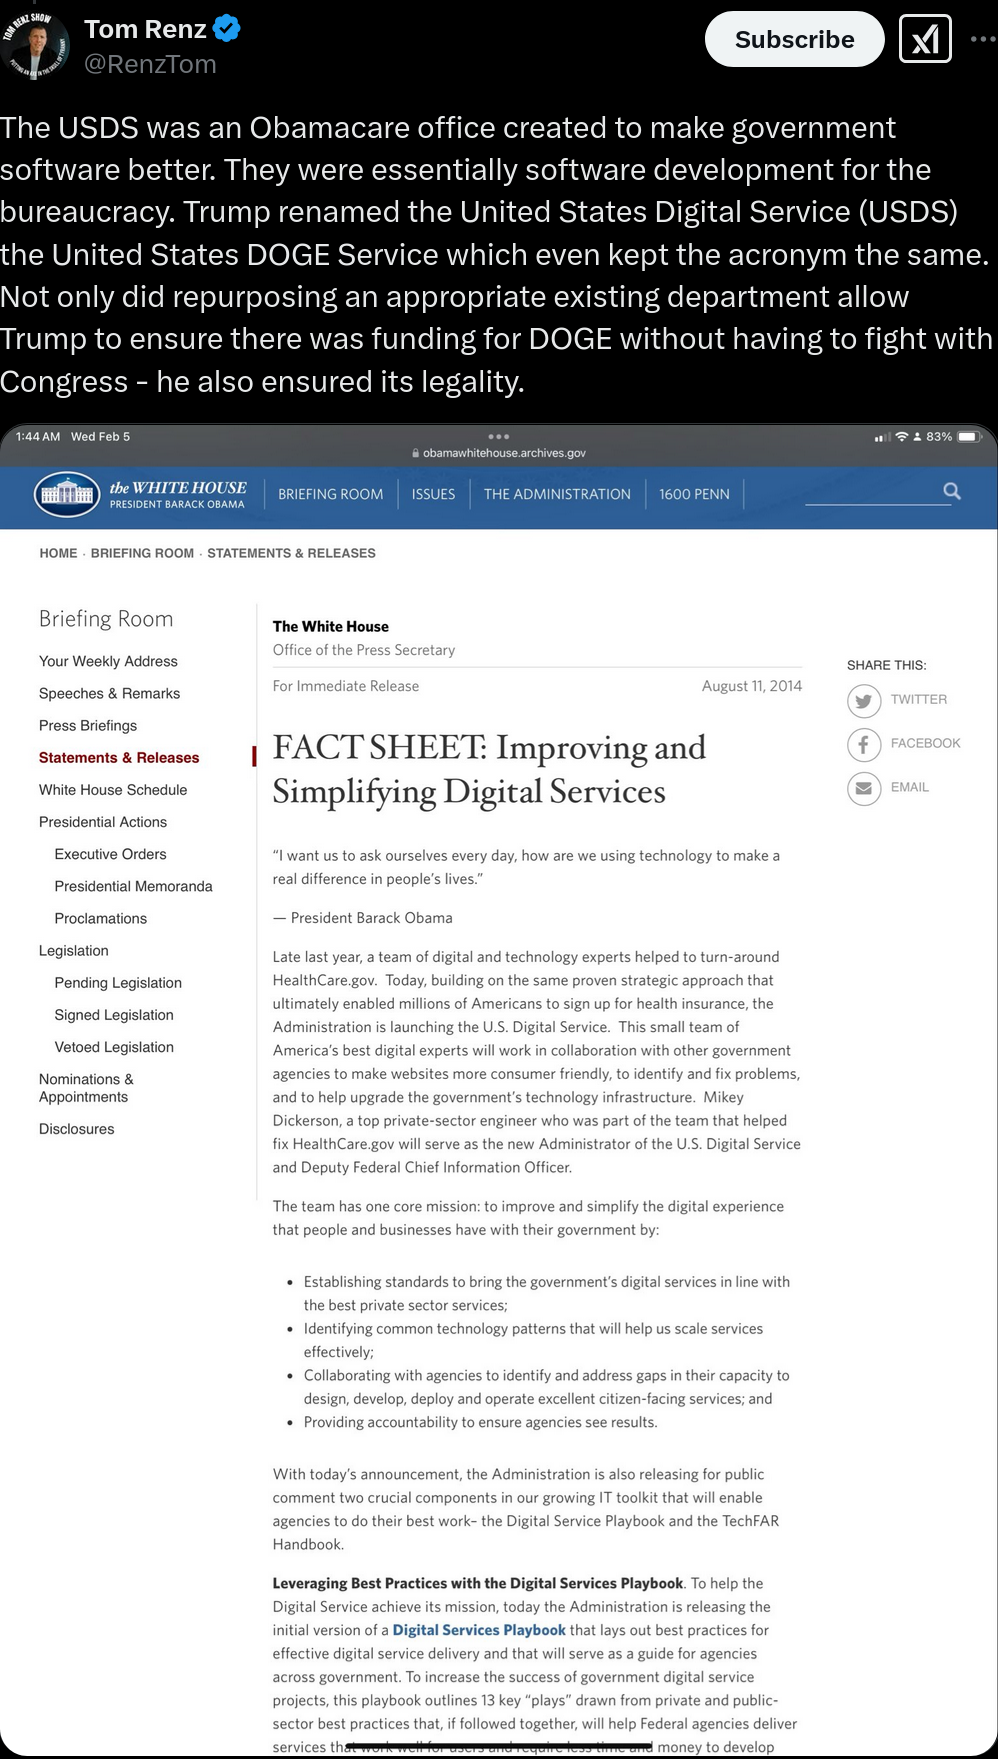998x1759 pixels.
Task: Select Statements & Releases sidebar item
Action: click(x=119, y=757)
